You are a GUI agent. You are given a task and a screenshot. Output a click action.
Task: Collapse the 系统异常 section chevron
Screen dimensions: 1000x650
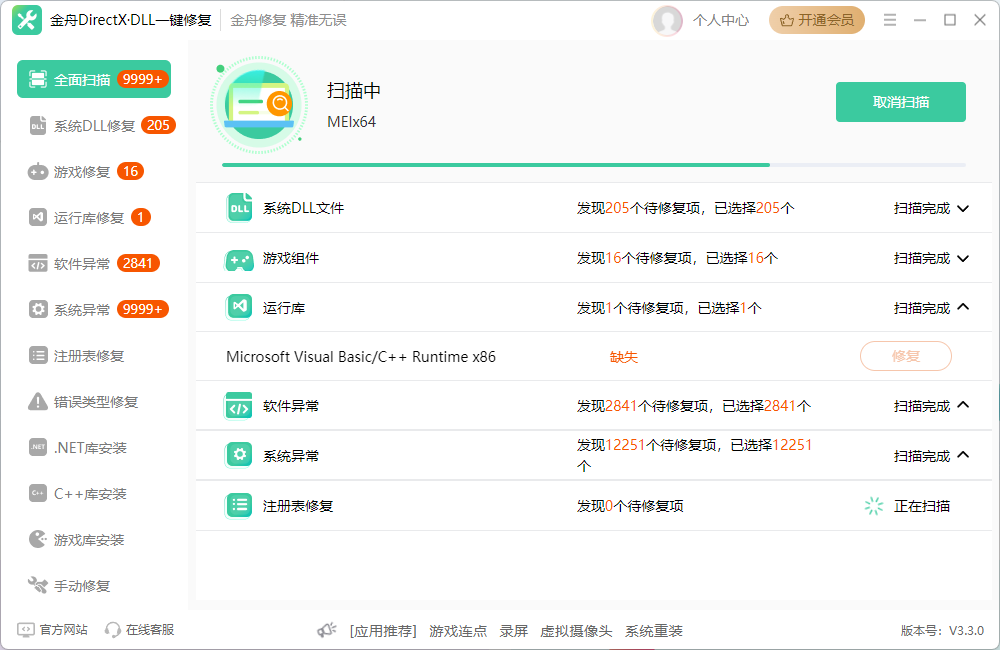(963, 455)
